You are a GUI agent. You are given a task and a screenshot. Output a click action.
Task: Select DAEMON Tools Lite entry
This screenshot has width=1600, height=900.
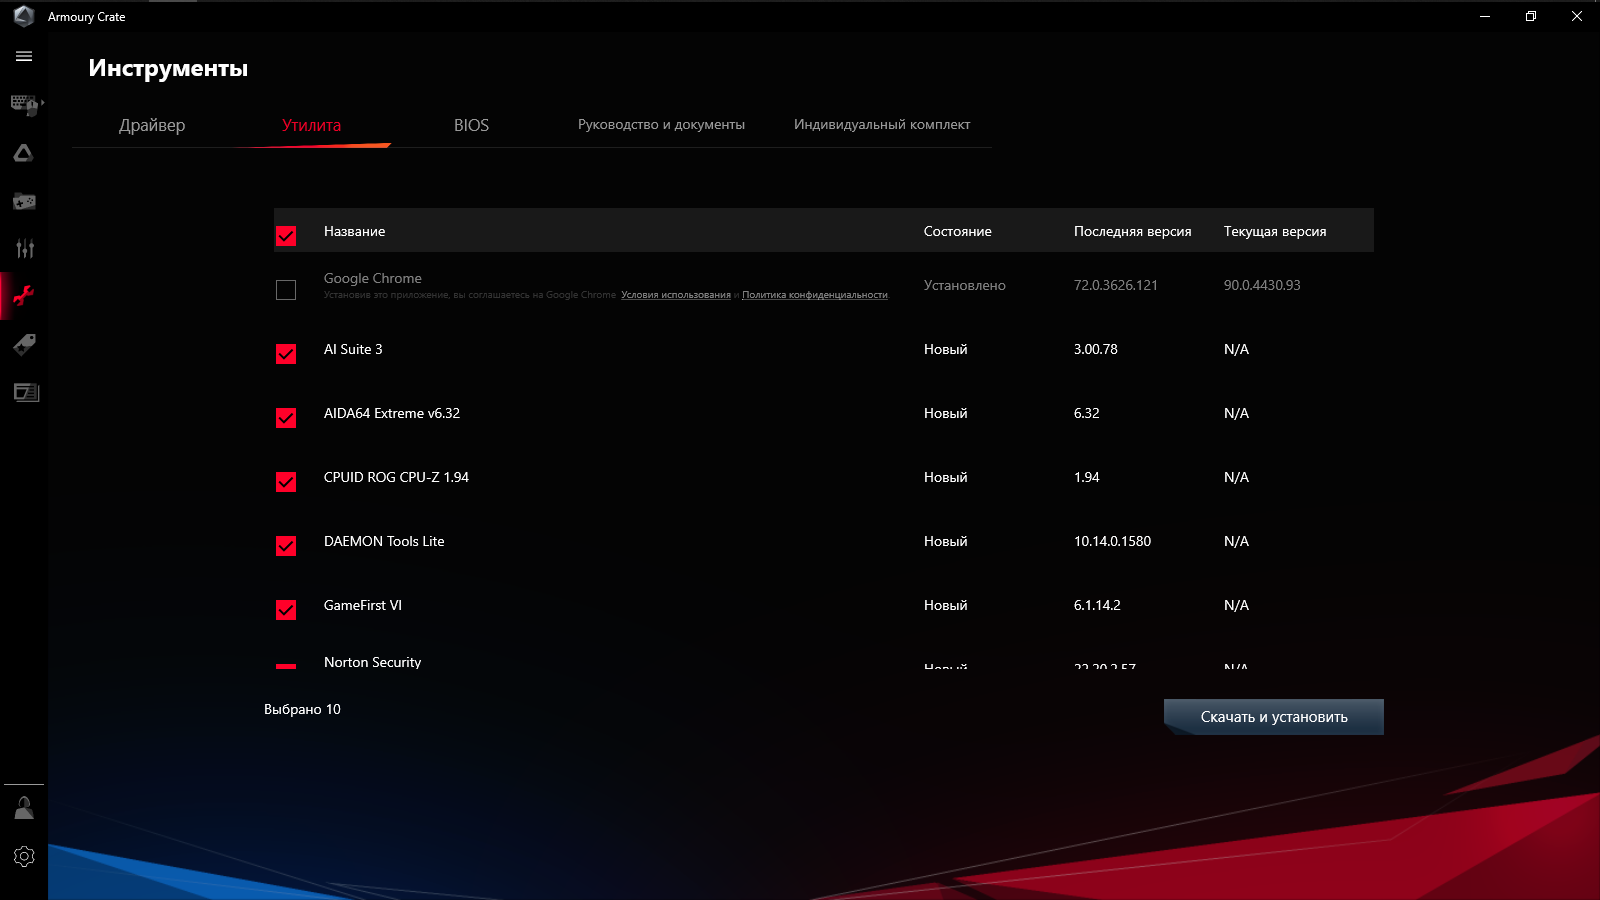click(384, 541)
